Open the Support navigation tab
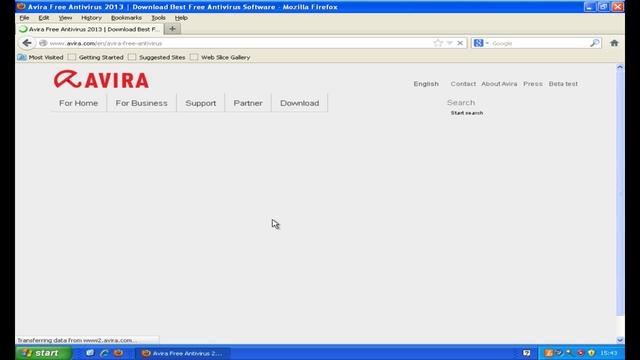 [200, 103]
